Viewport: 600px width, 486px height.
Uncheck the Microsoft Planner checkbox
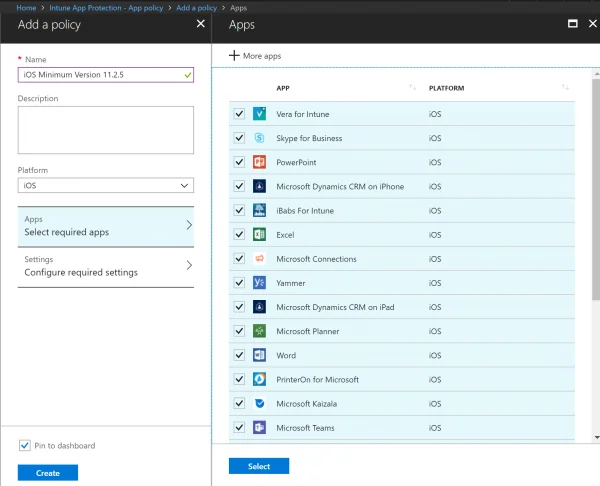pos(239,331)
